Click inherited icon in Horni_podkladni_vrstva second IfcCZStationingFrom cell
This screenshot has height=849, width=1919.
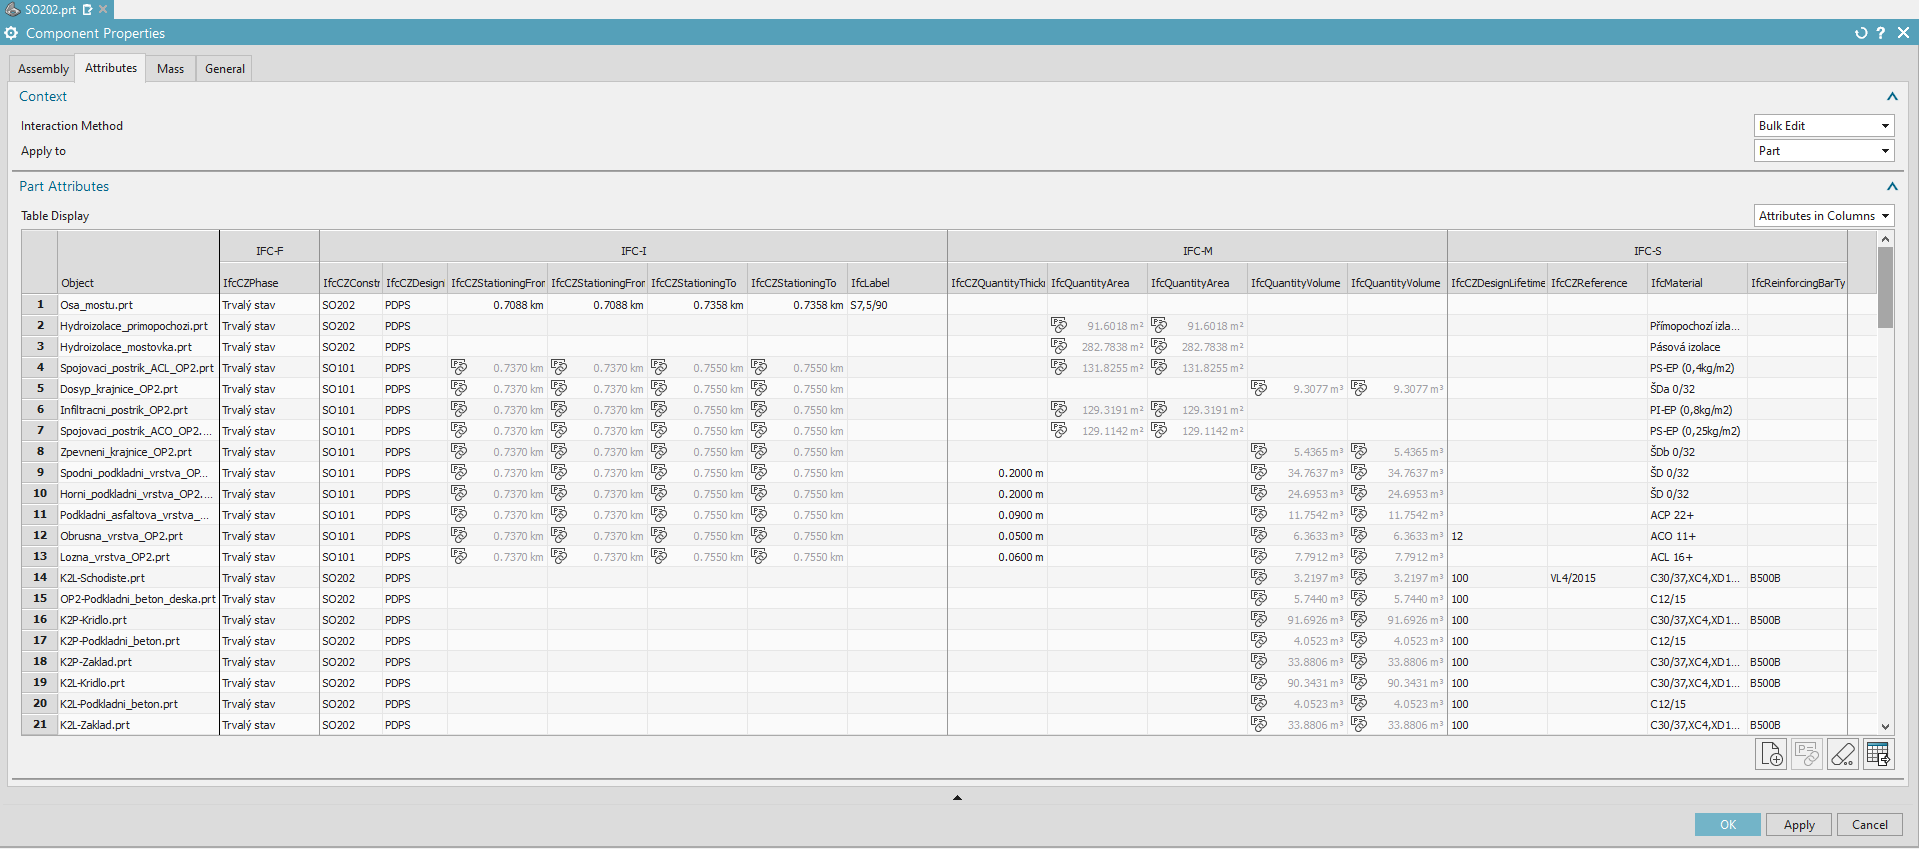click(559, 493)
